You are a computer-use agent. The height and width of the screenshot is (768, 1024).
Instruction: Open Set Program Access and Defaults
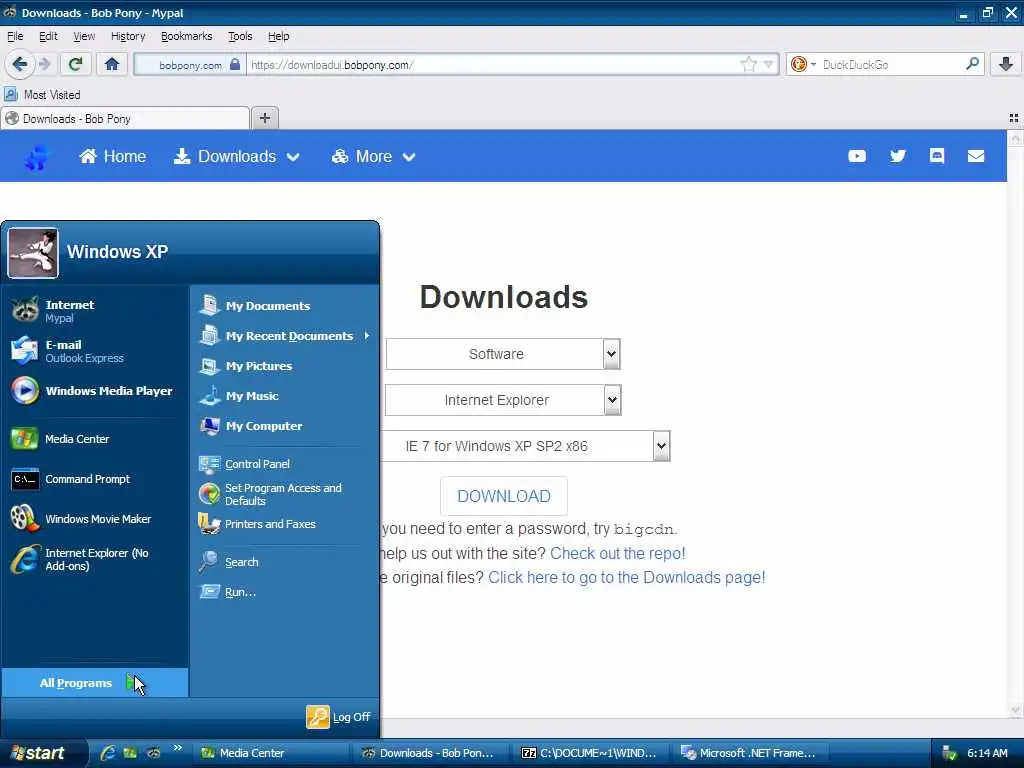coord(285,494)
